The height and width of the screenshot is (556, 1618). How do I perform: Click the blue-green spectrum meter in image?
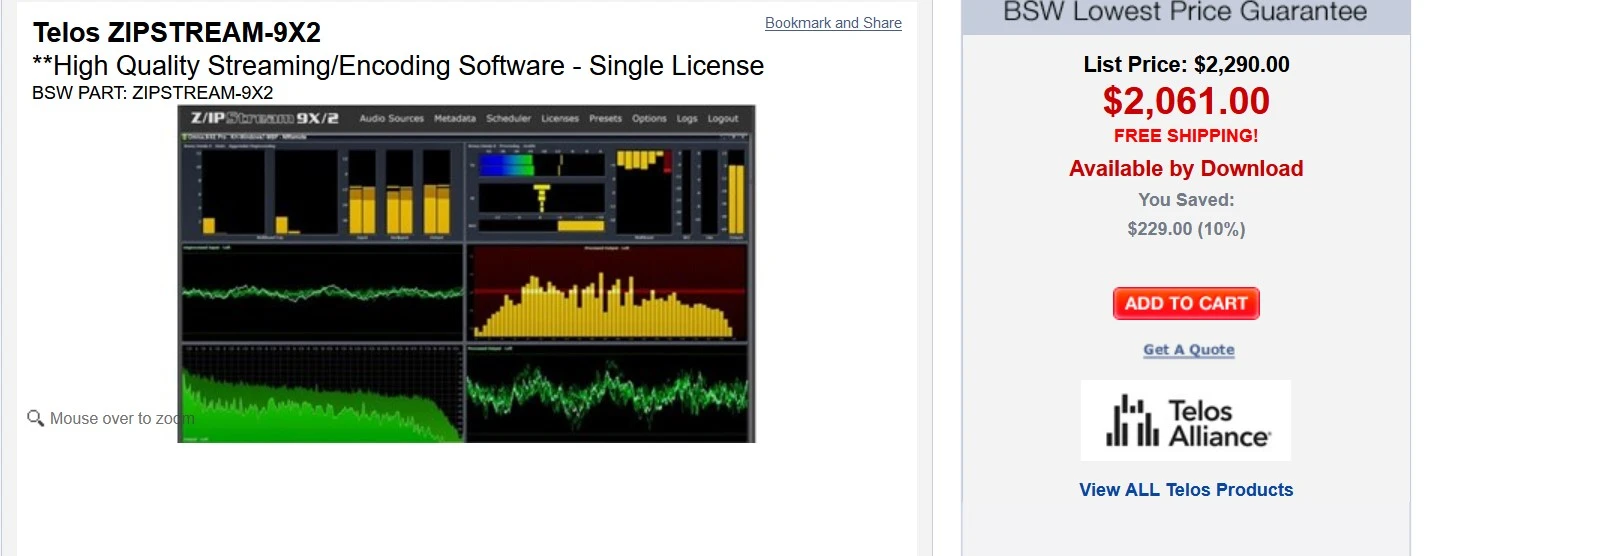(506, 164)
